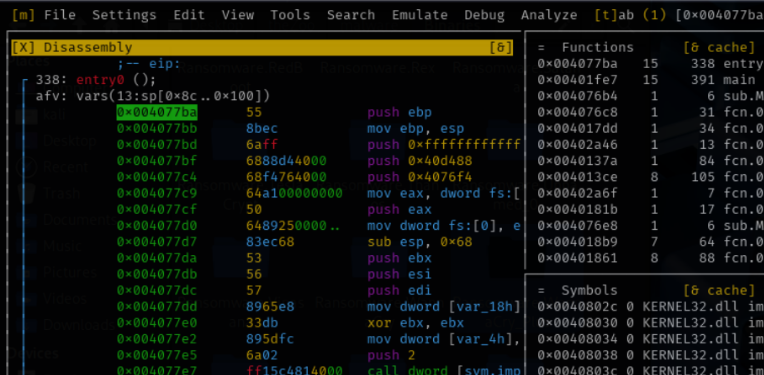This screenshot has height=375, width=764.
Task: Select function 0x004076b4 in Functions list
Action: [650, 96]
